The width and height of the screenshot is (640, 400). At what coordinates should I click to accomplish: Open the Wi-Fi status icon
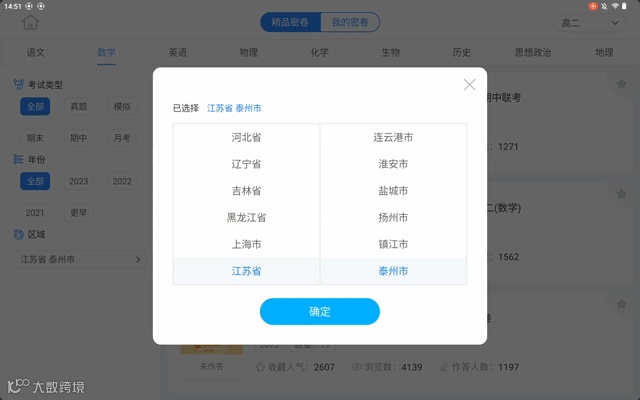(x=615, y=6)
